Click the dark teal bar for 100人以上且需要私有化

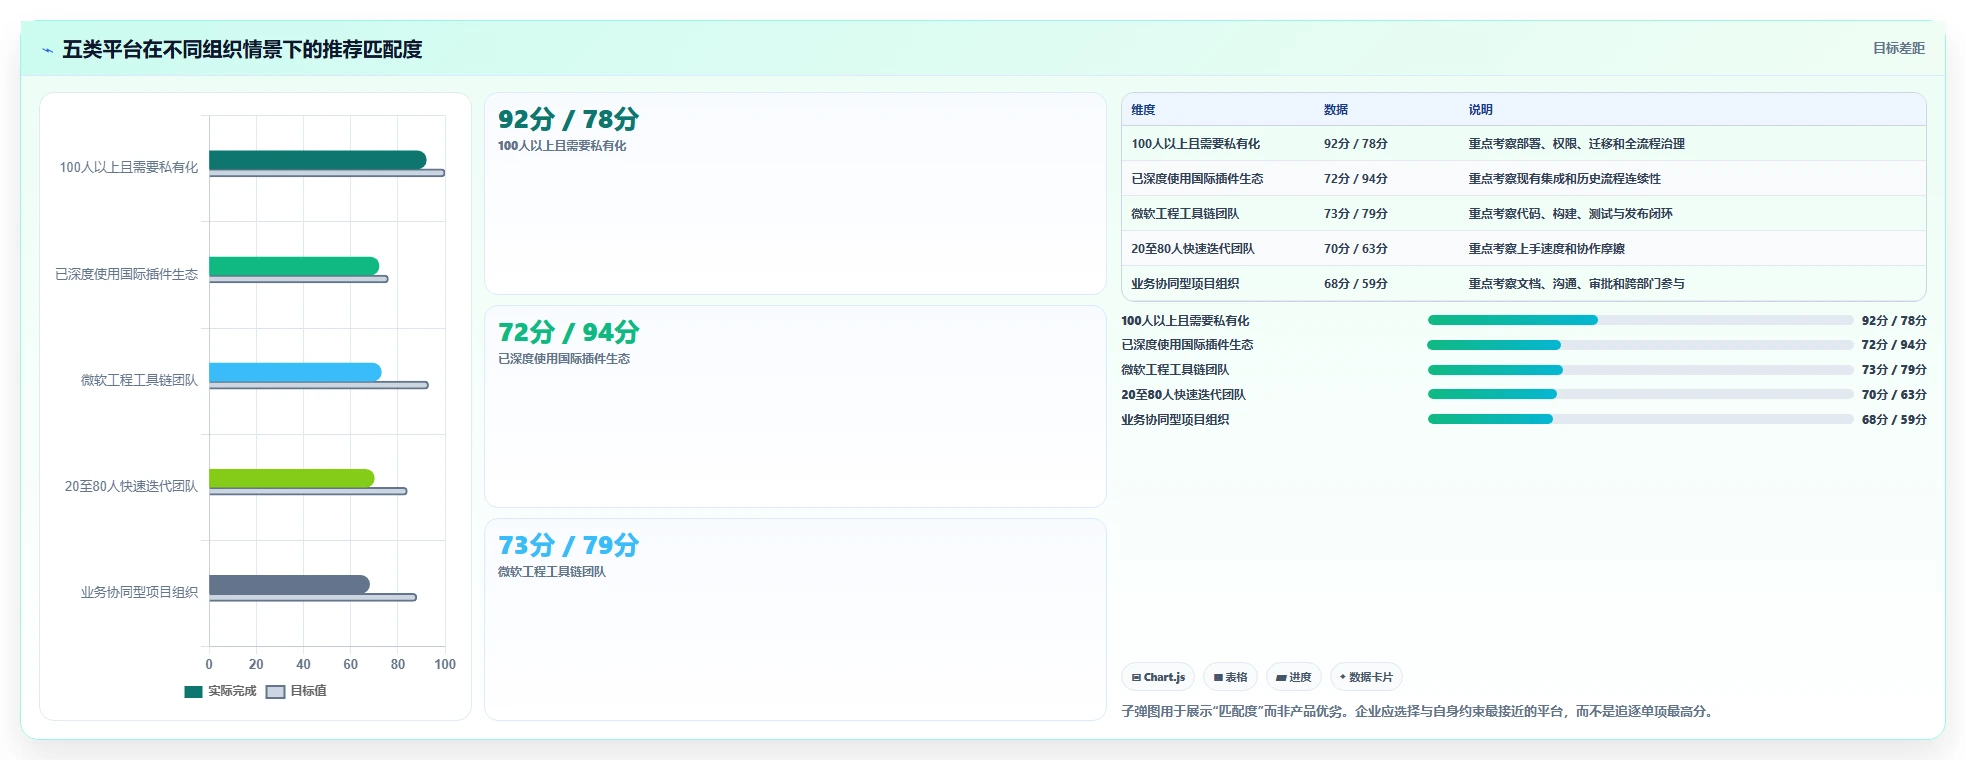(x=318, y=159)
